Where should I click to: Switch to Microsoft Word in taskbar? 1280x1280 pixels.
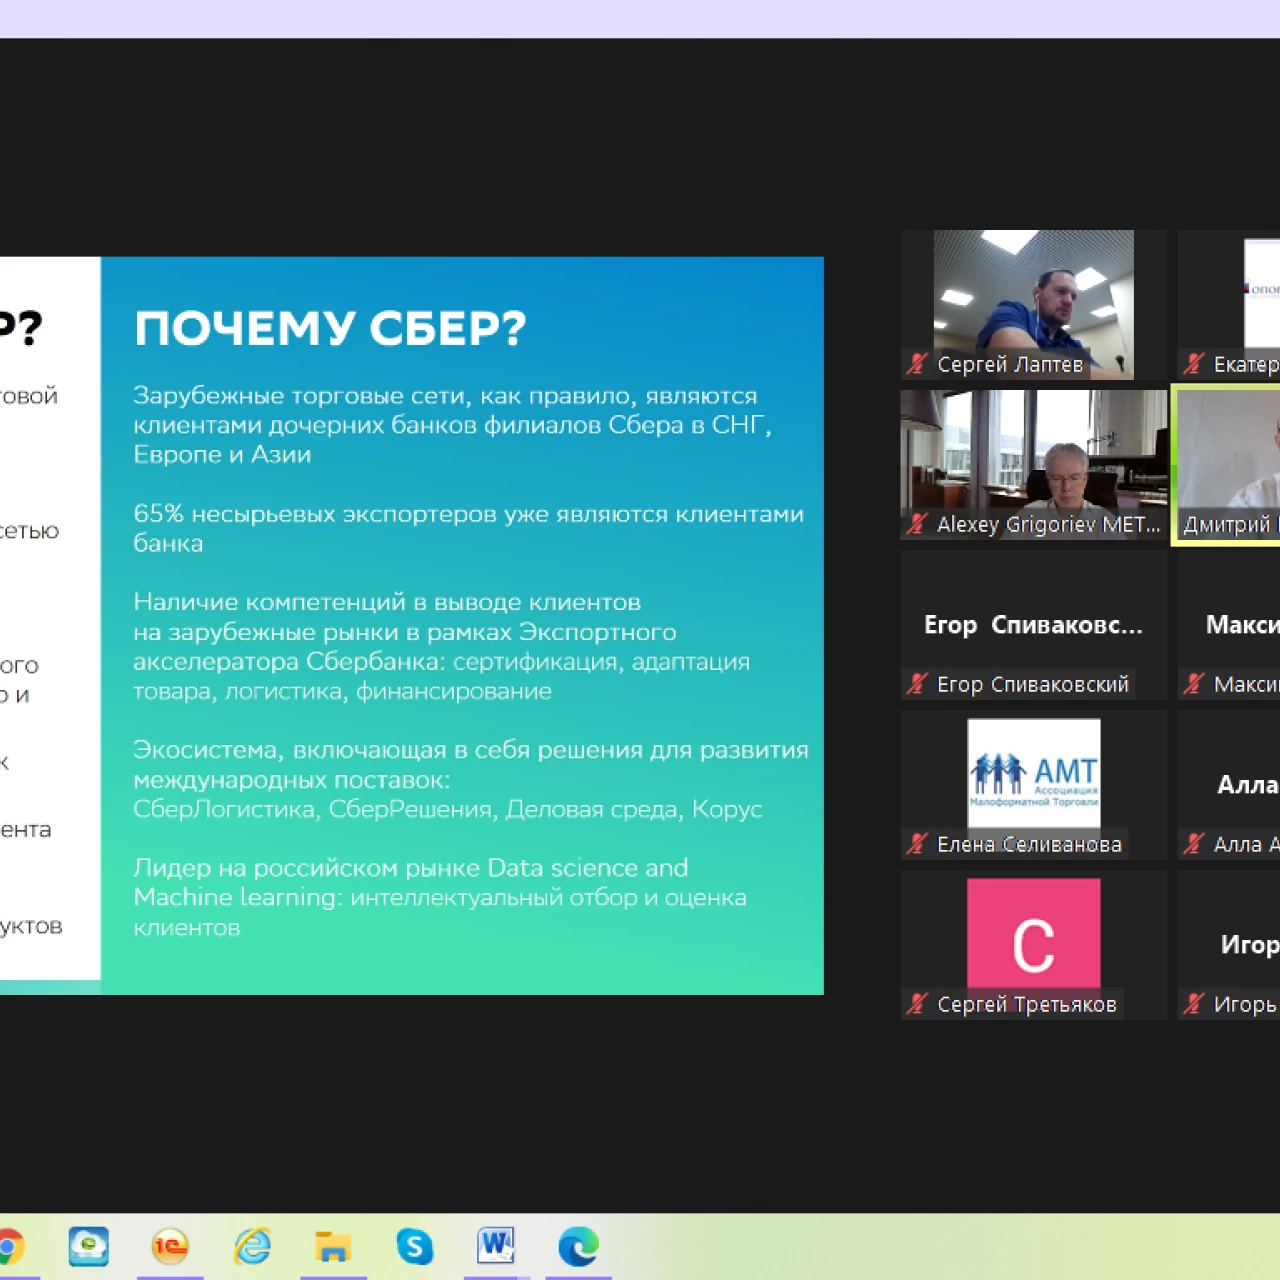pyautogui.click(x=496, y=1246)
